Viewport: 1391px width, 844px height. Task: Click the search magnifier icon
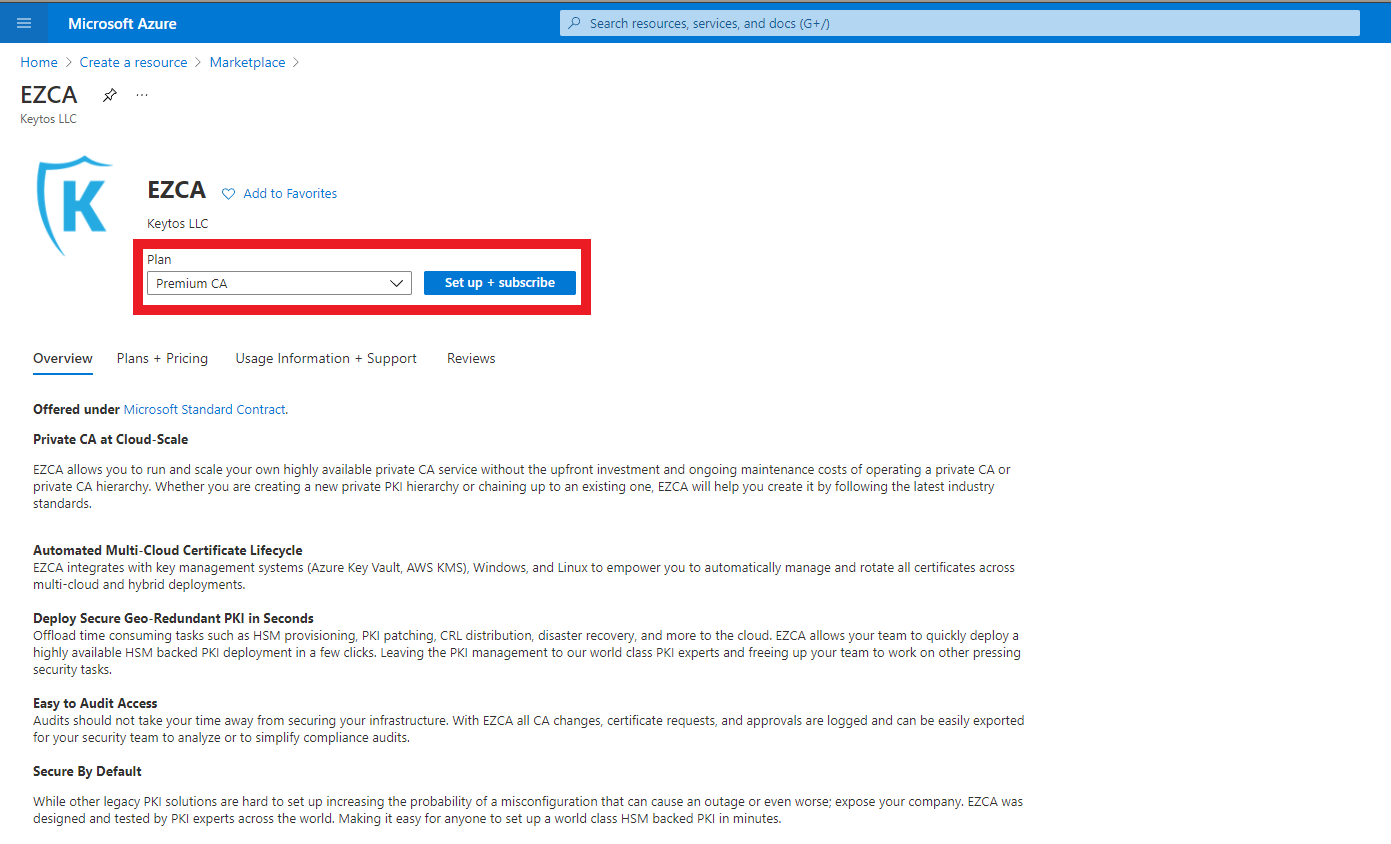pos(574,23)
